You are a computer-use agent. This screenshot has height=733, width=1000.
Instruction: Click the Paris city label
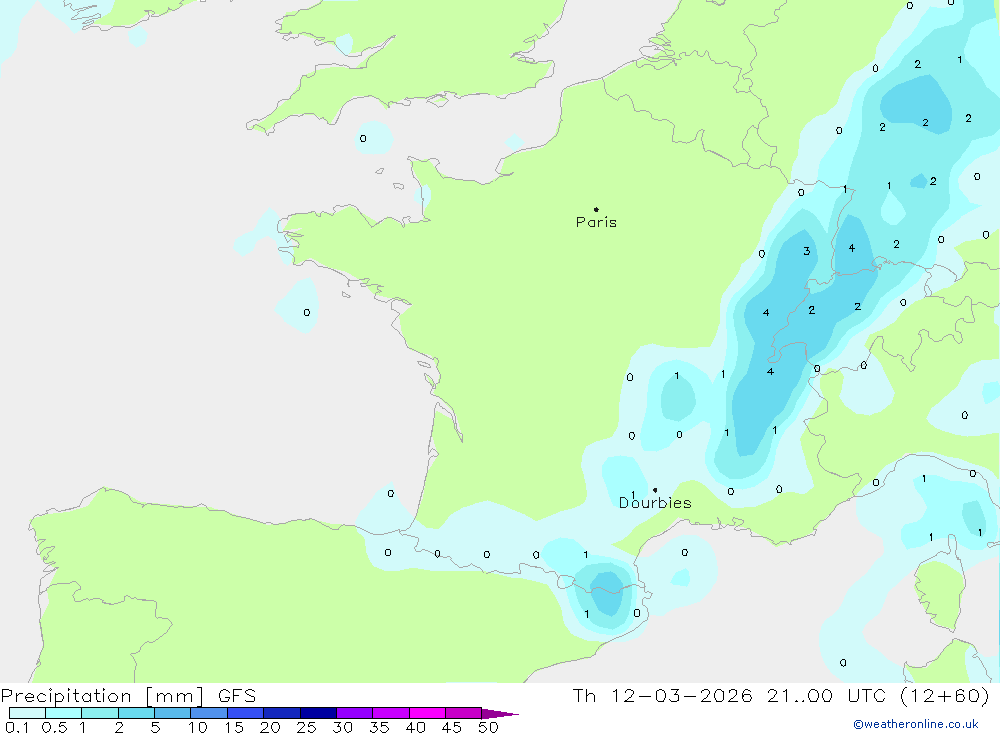(596, 222)
